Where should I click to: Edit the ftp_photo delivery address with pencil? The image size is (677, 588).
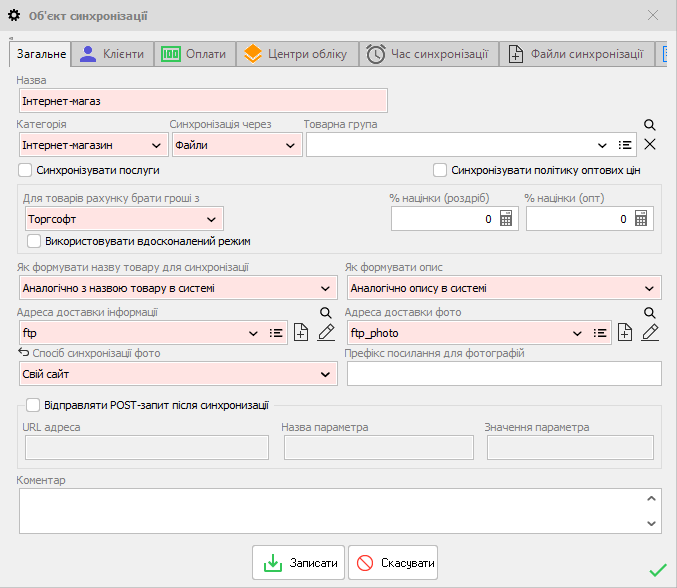[651, 333]
